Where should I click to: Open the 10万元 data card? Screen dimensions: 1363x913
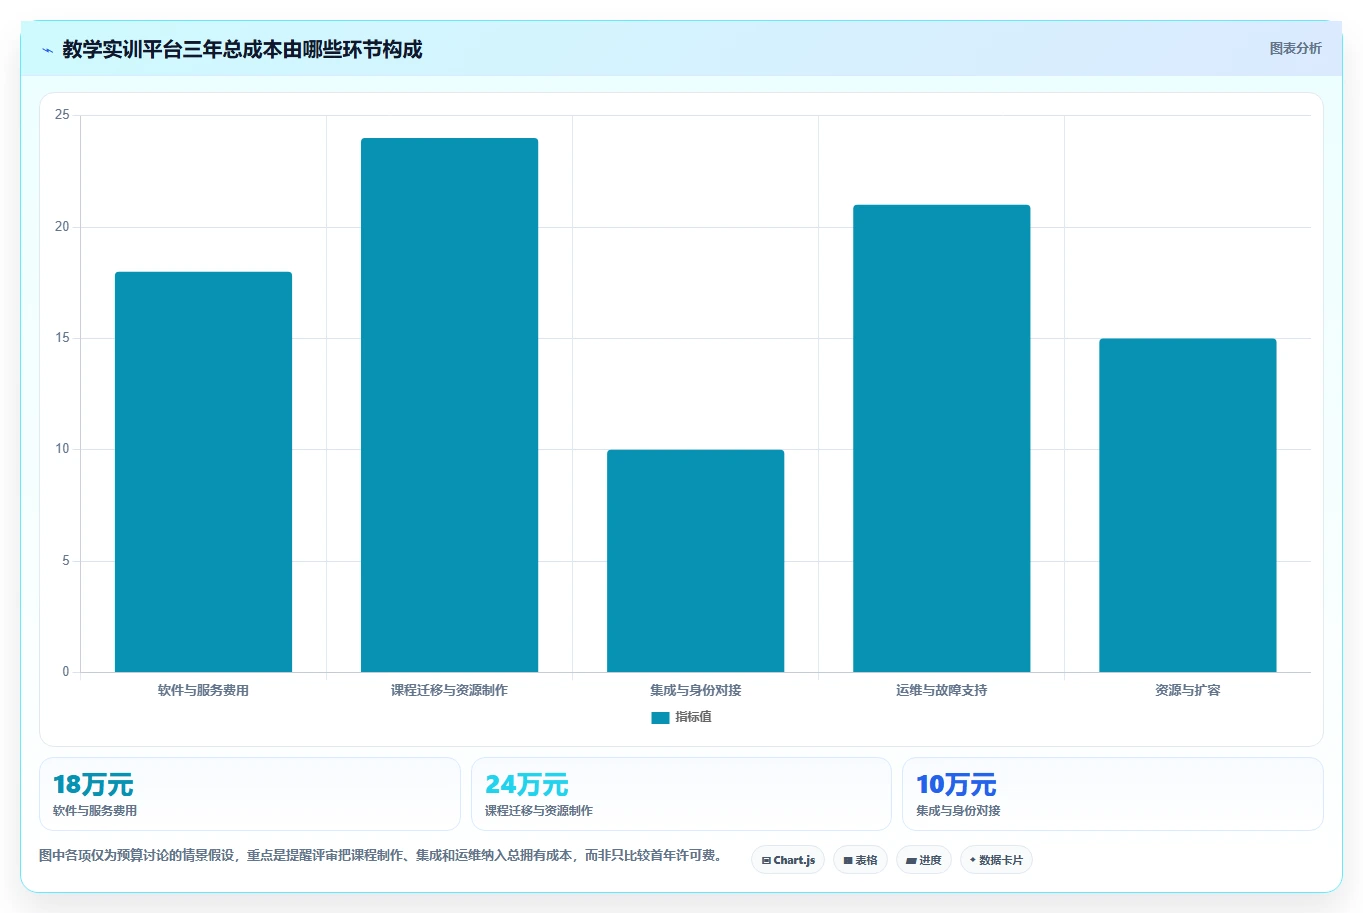point(1112,794)
